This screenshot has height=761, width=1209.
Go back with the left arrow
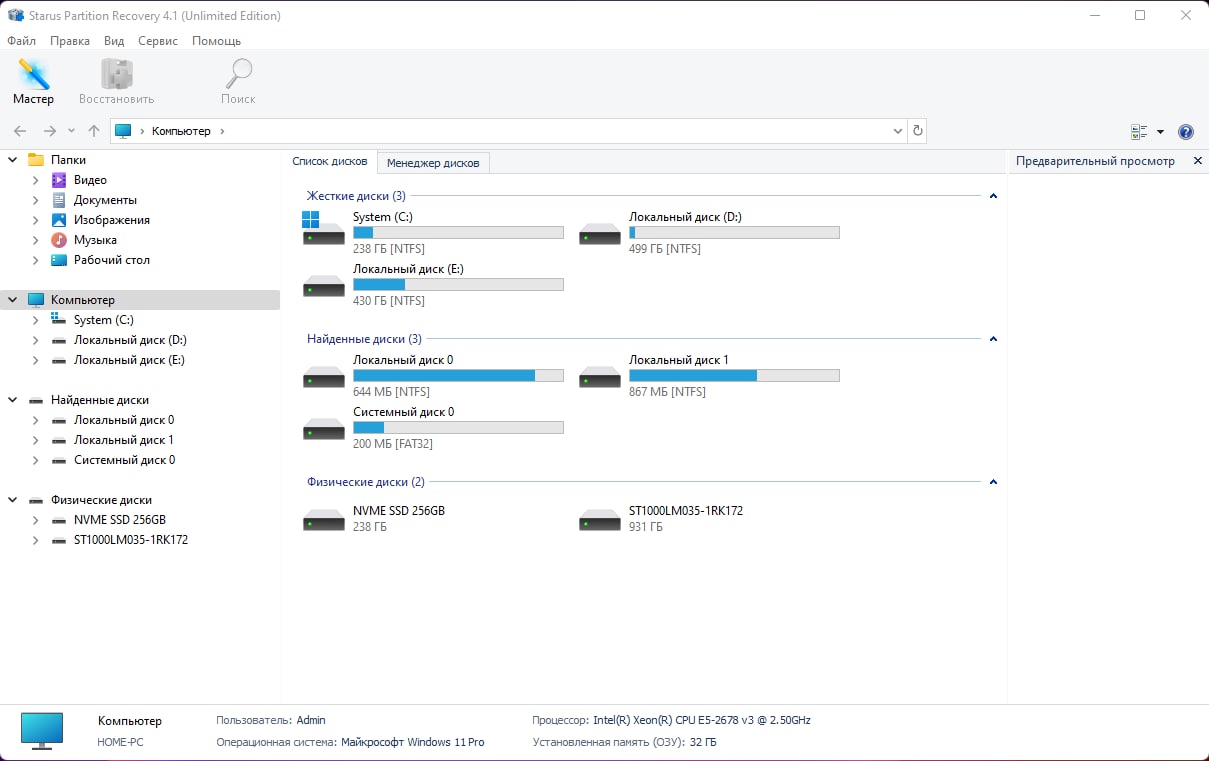point(20,131)
